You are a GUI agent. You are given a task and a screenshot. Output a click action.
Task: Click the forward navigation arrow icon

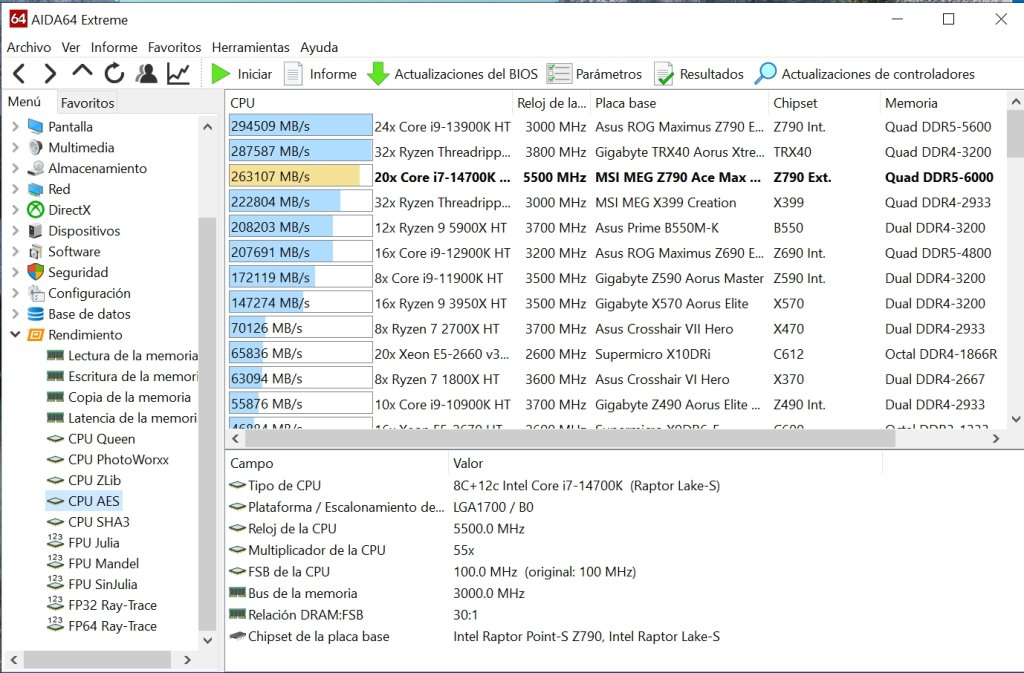(x=50, y=74)
